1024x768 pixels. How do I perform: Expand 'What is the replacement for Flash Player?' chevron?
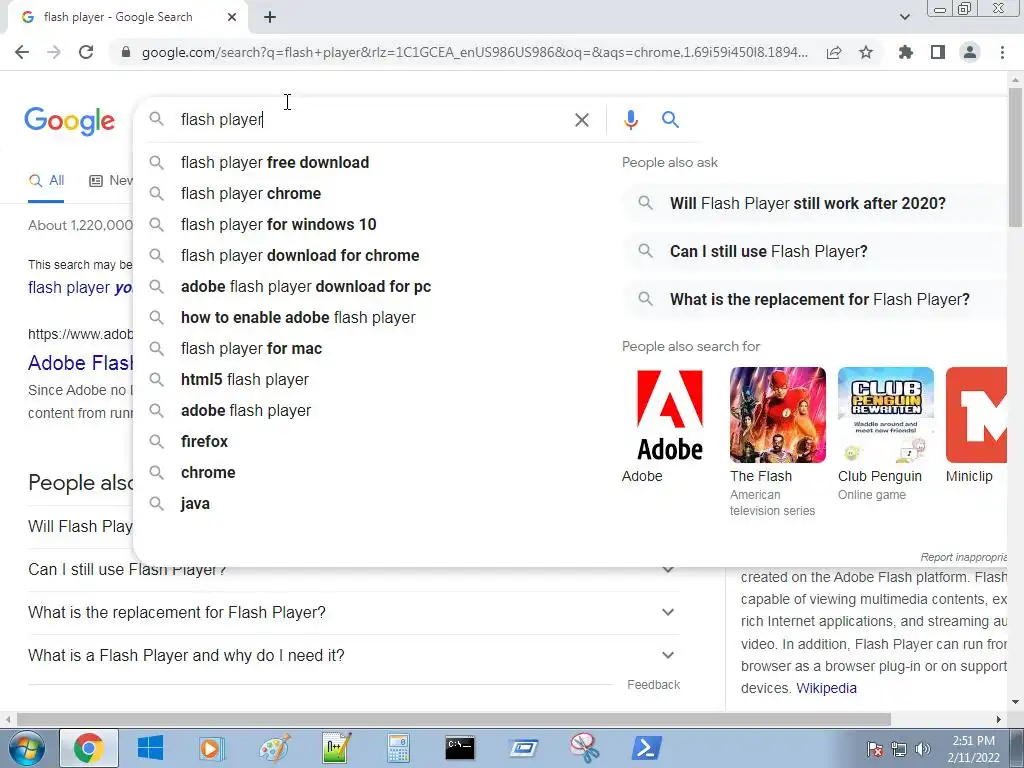coord(667,612)
